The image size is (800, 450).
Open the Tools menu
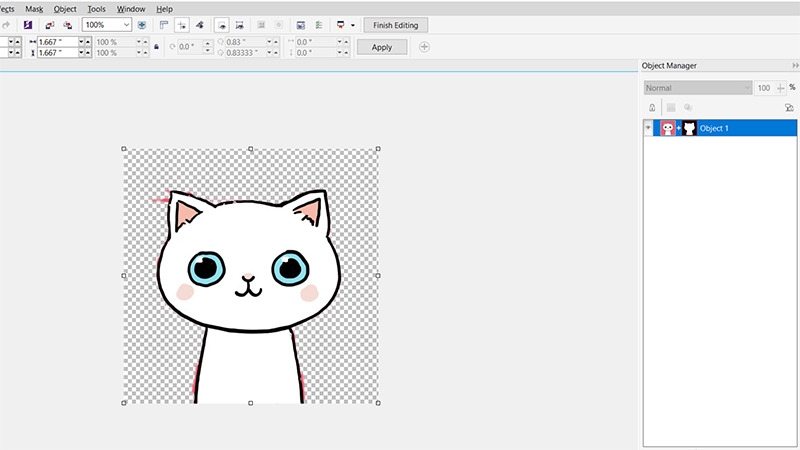coord(96,9)
